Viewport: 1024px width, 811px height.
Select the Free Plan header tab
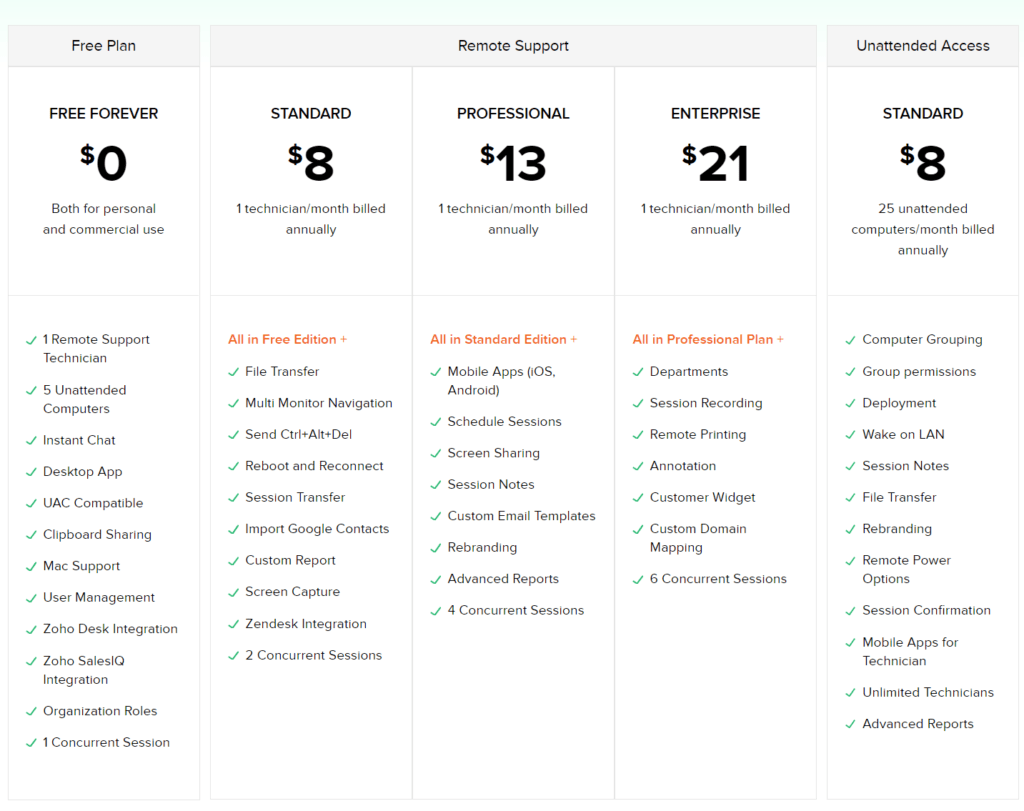[104, 46]
